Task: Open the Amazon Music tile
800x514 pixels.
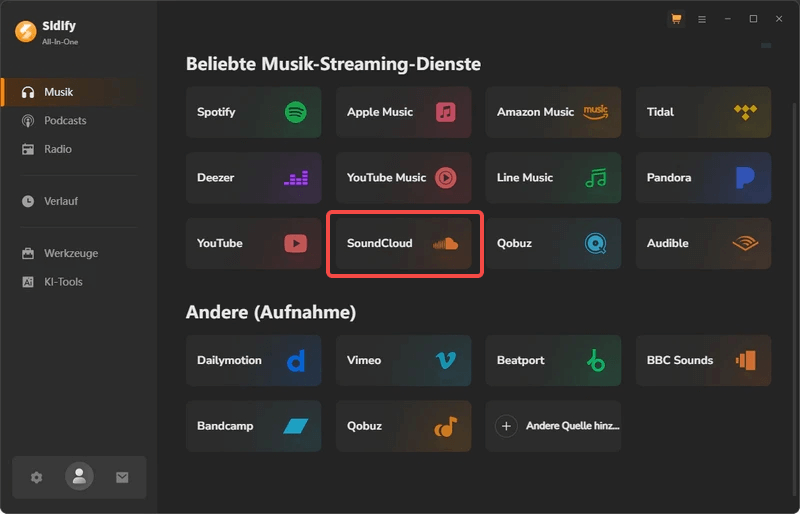Action: 553,112
